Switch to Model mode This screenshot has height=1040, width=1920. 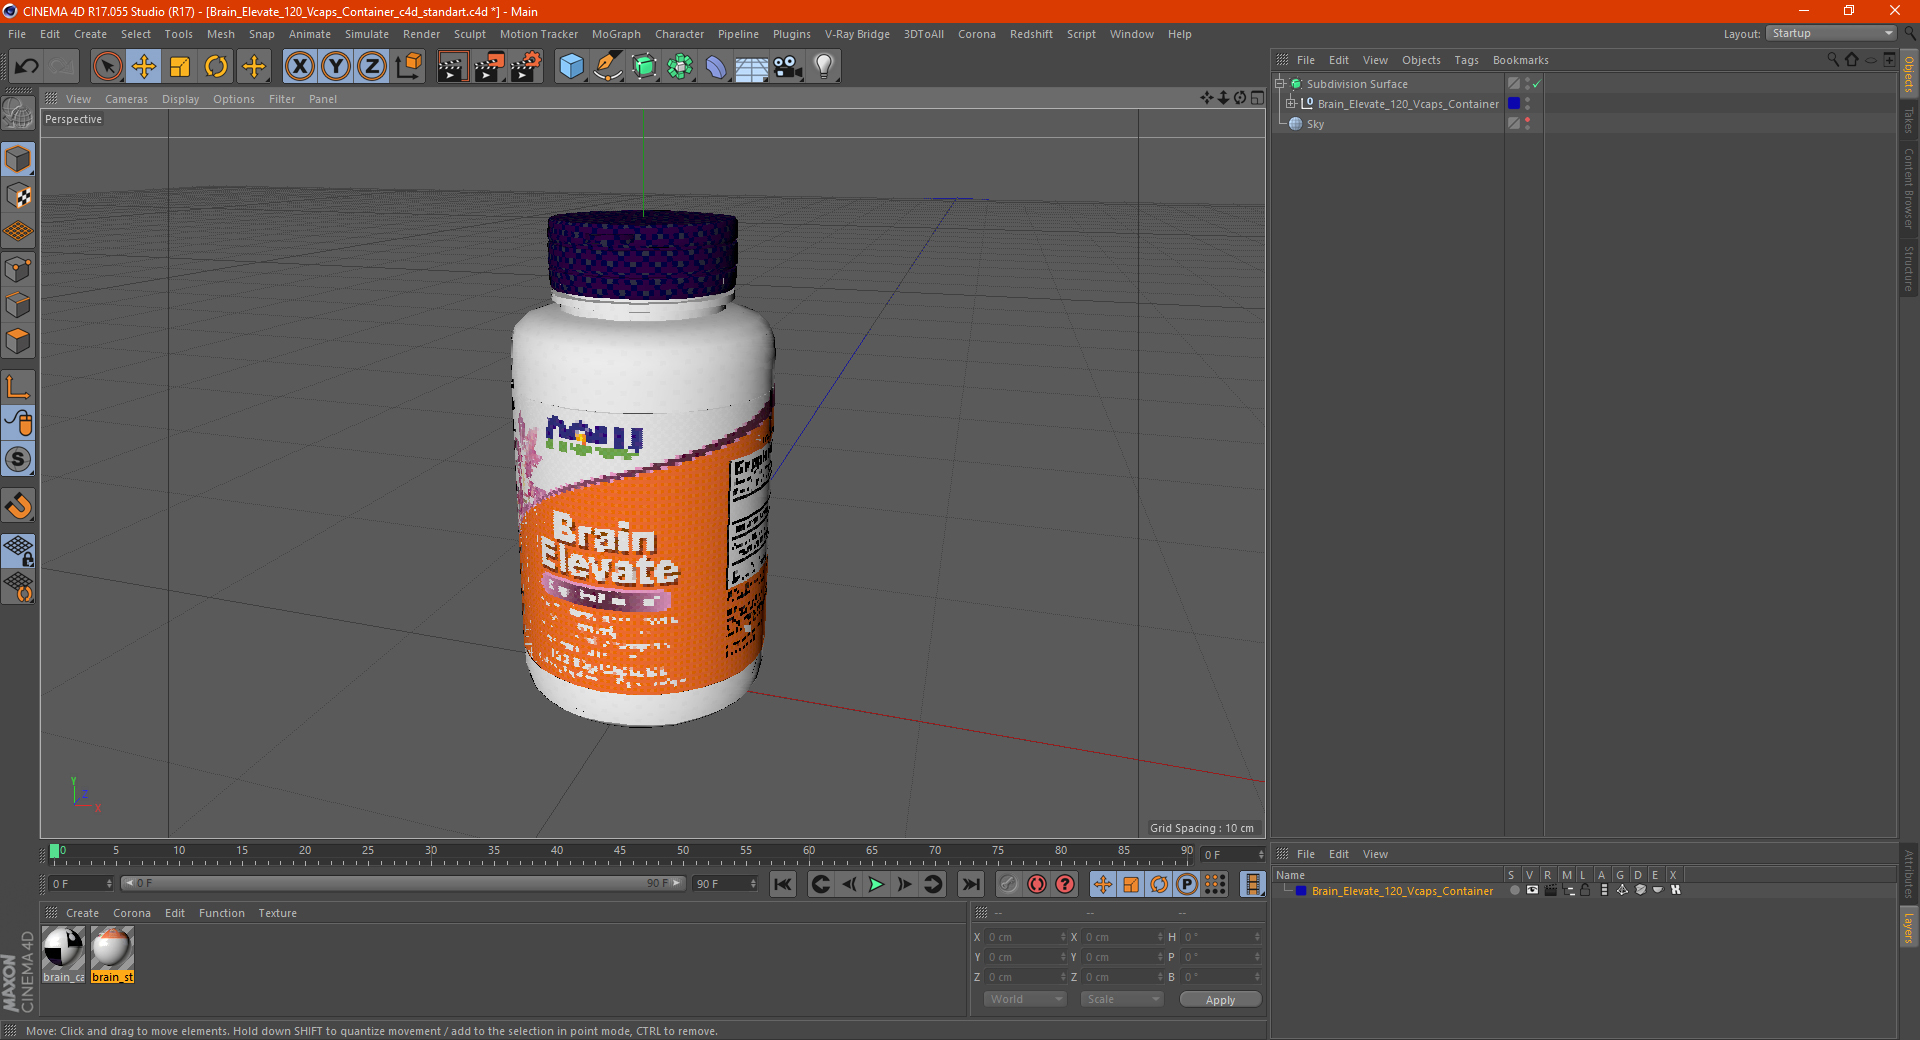(x=18, y=160)
